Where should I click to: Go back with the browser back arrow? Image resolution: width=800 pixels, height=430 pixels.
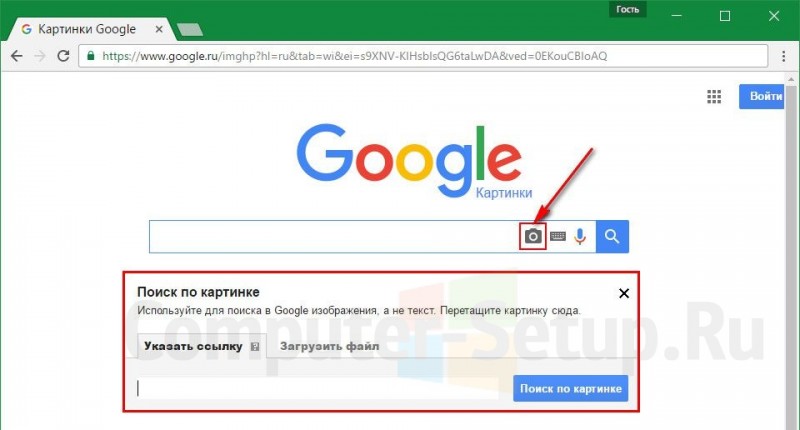17,56
